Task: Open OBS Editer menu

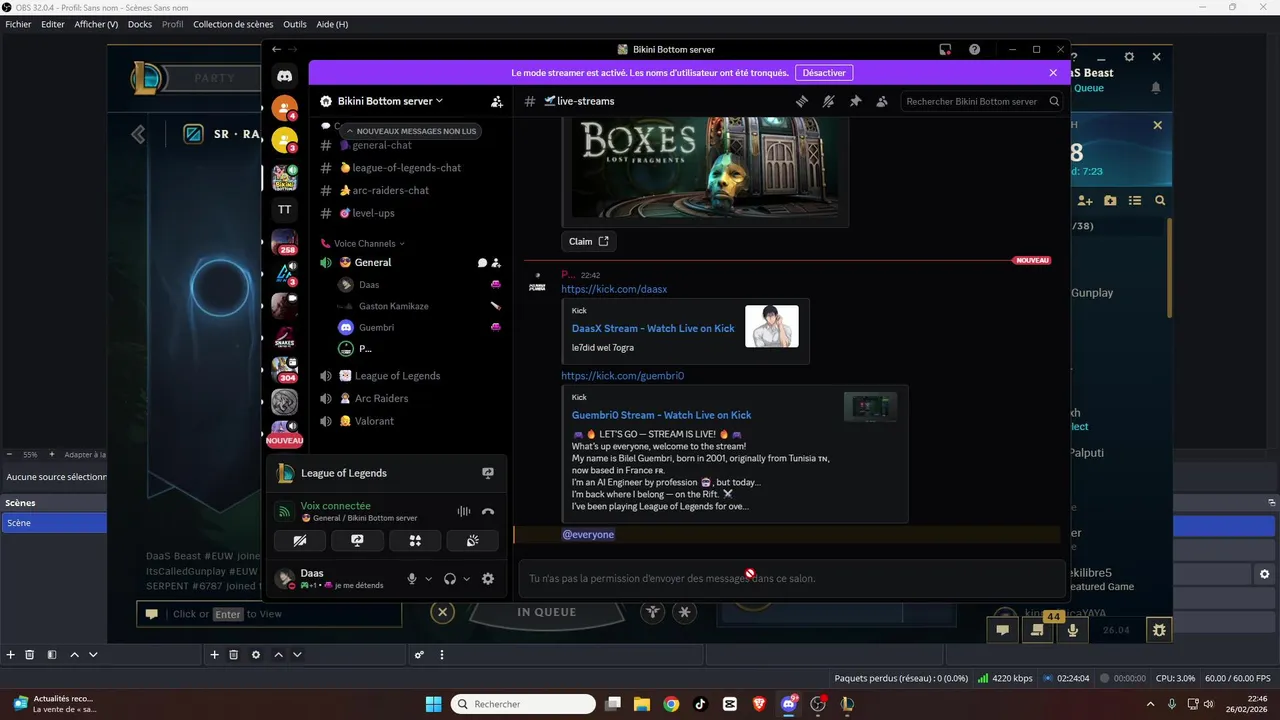Action: [x=53, y=24]
